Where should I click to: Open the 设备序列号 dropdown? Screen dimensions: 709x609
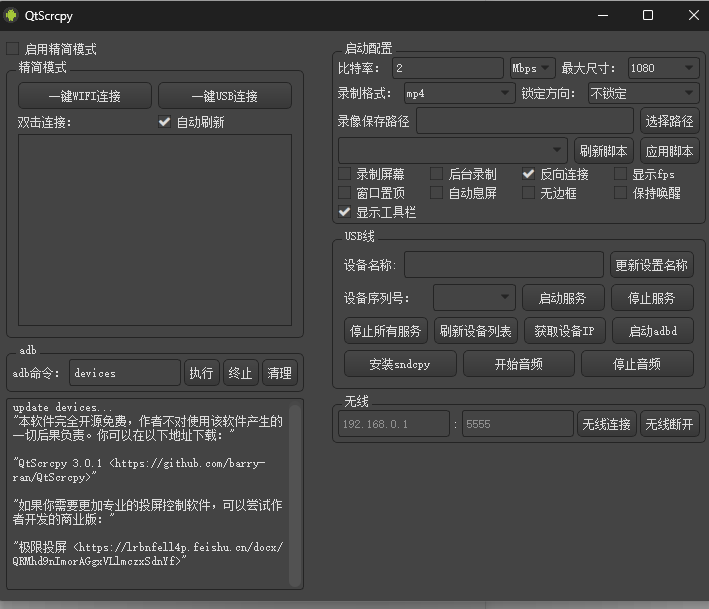point(474,297)
